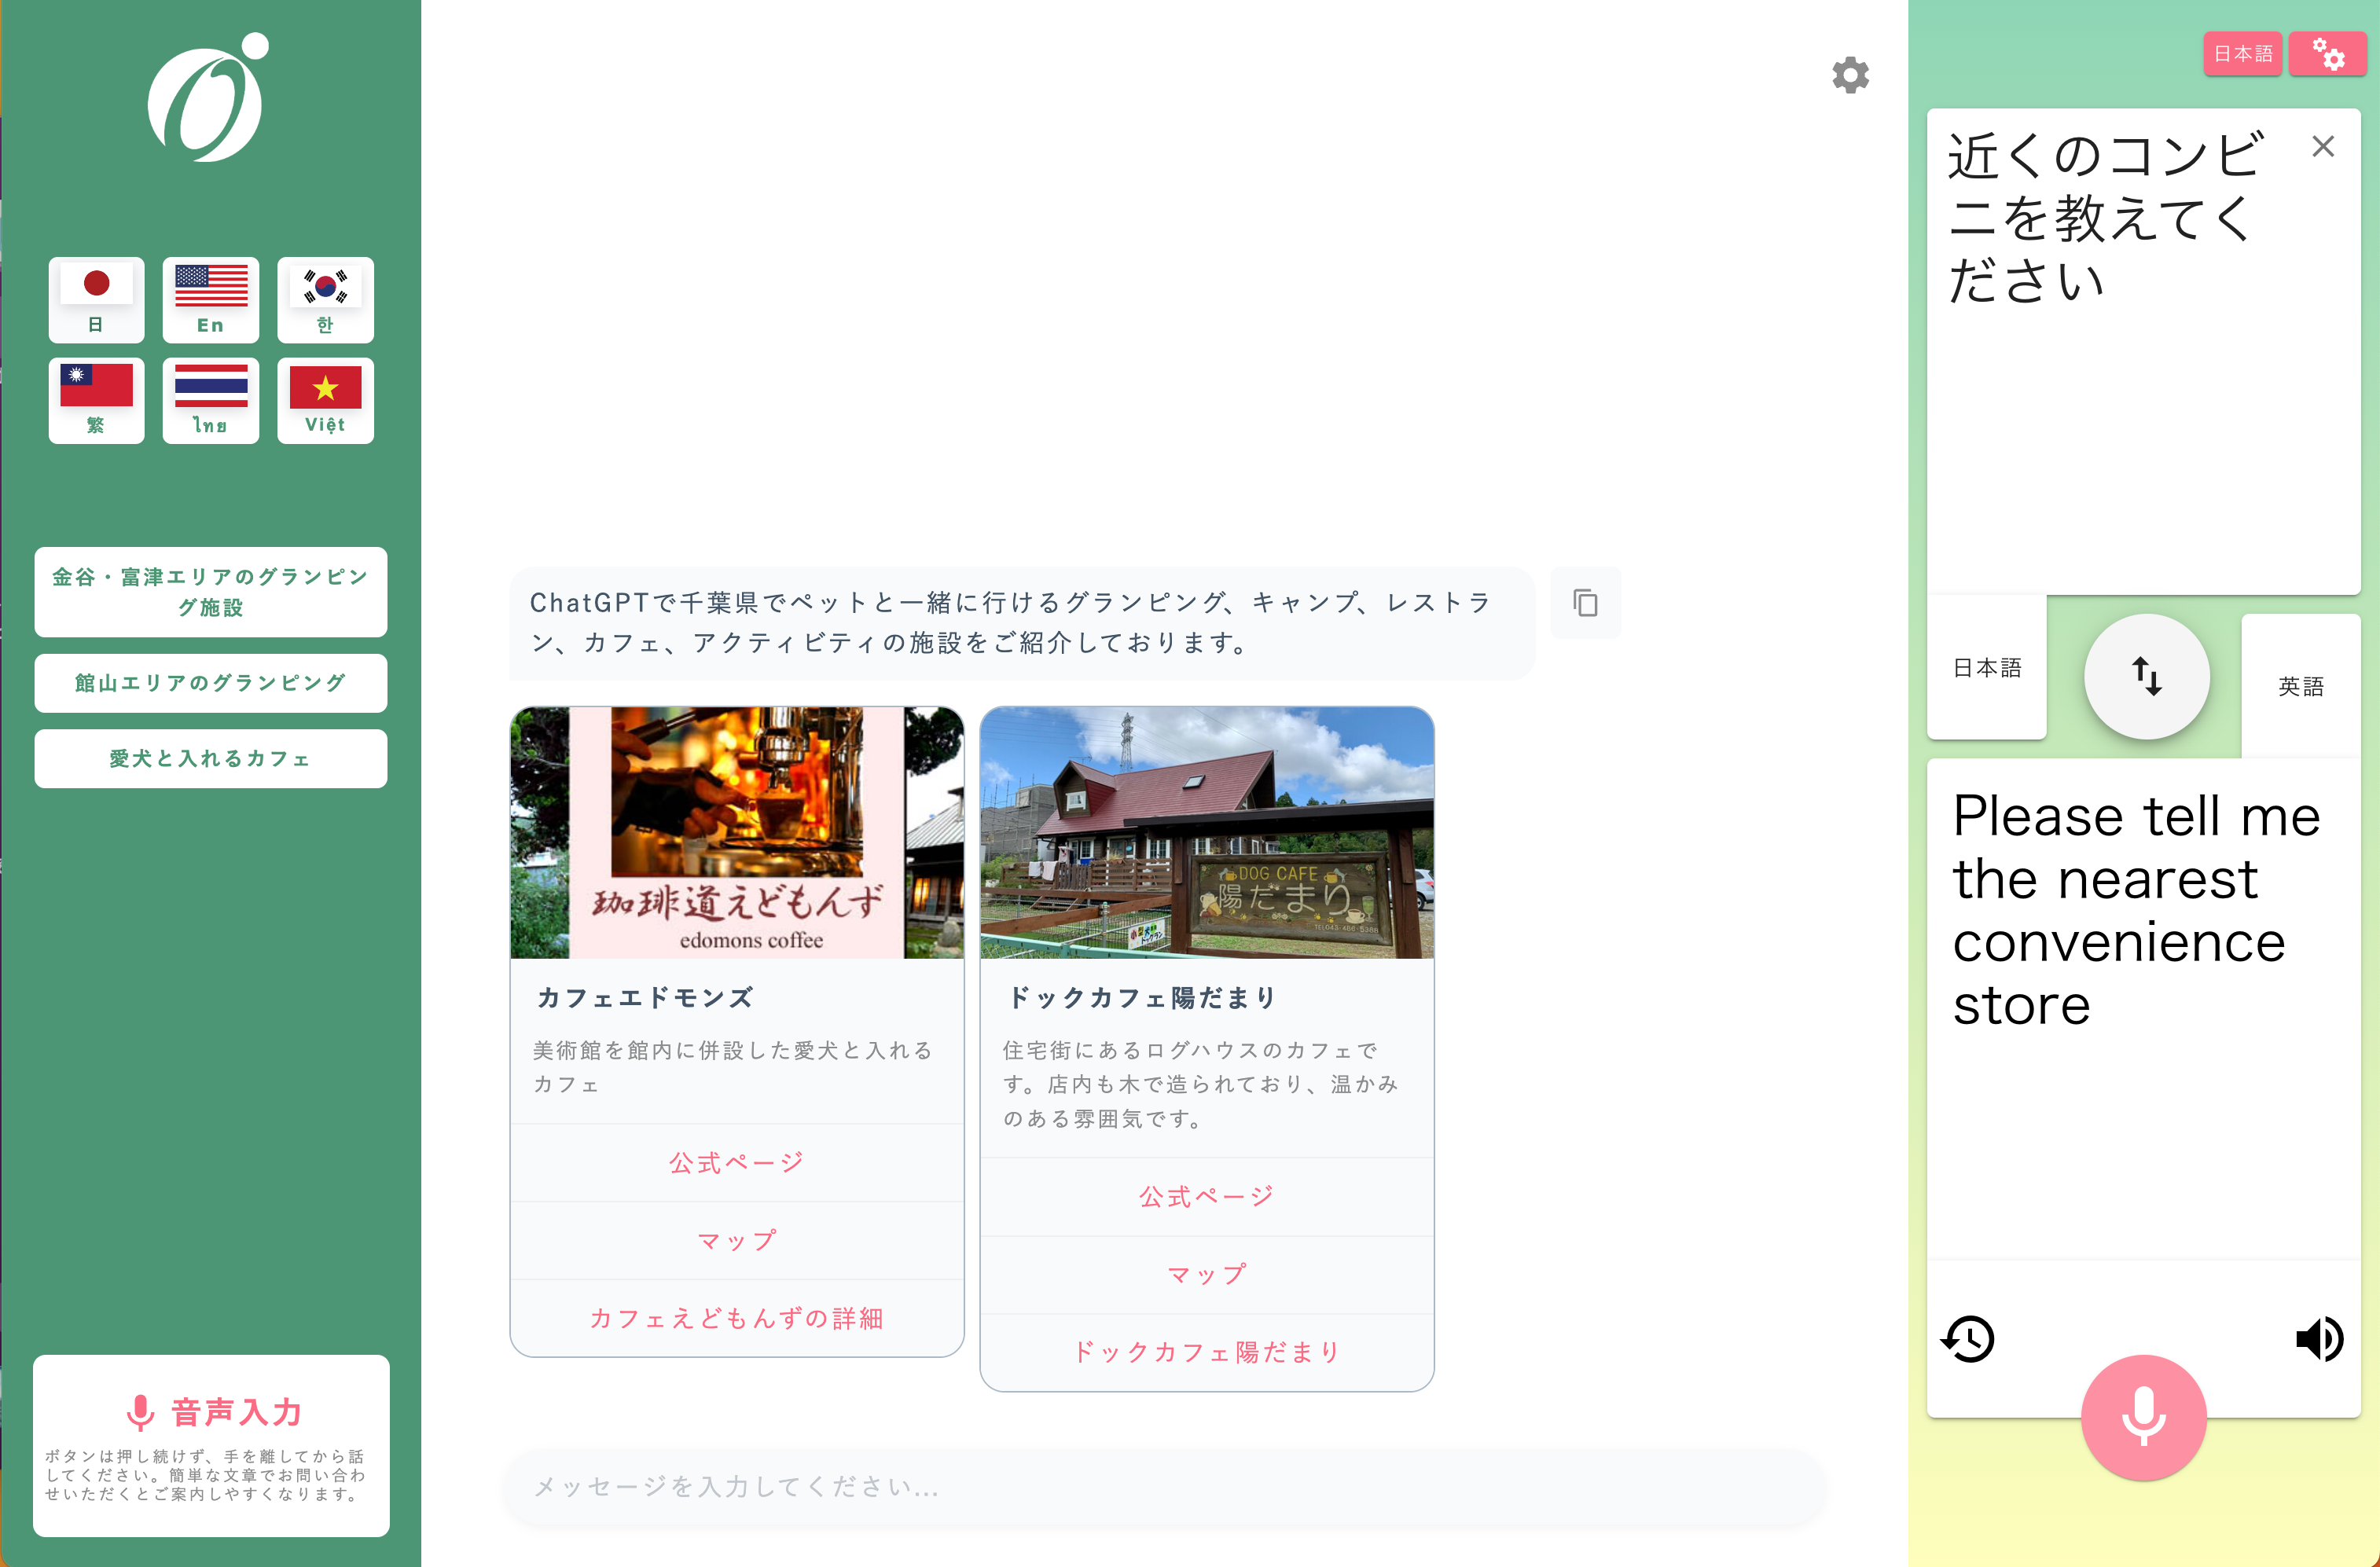This screenshot has height=1567, width=2380.
Task: Choose Vietnamese flag language
Action: [325, 400]
